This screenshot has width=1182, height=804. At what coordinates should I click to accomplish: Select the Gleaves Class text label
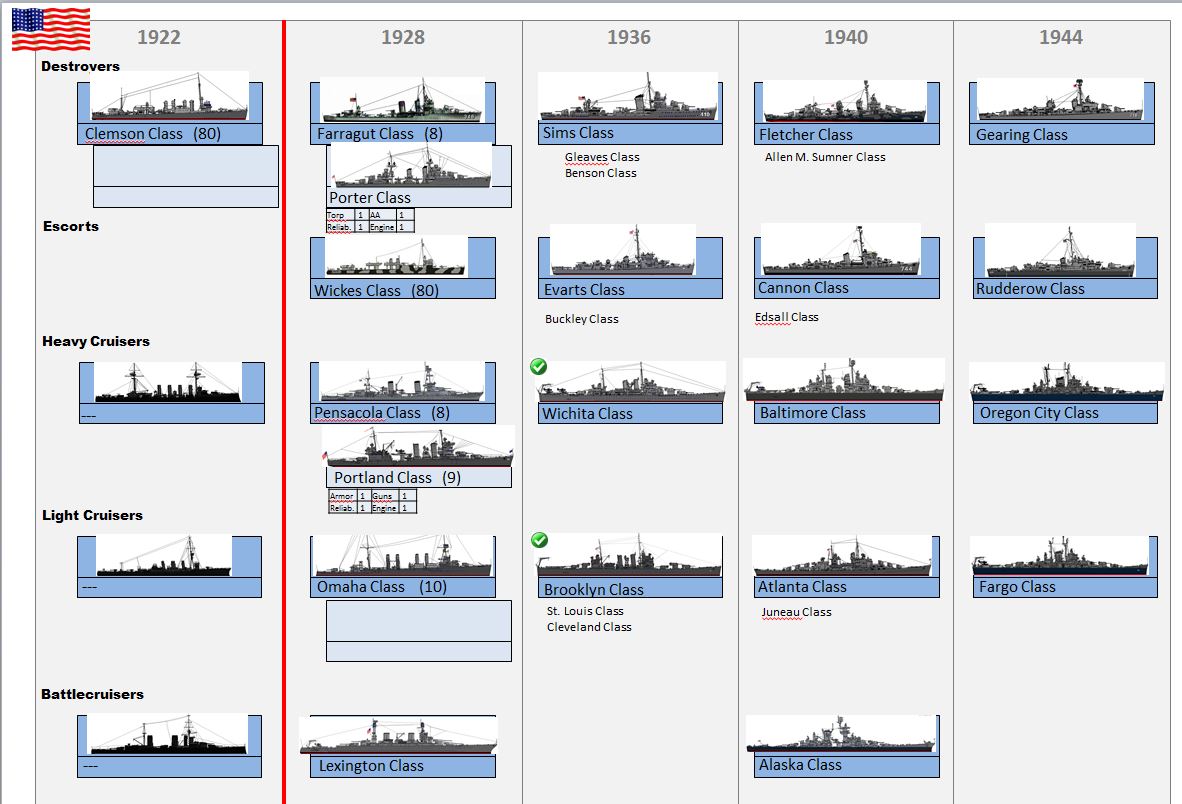[x=601, y=157]
